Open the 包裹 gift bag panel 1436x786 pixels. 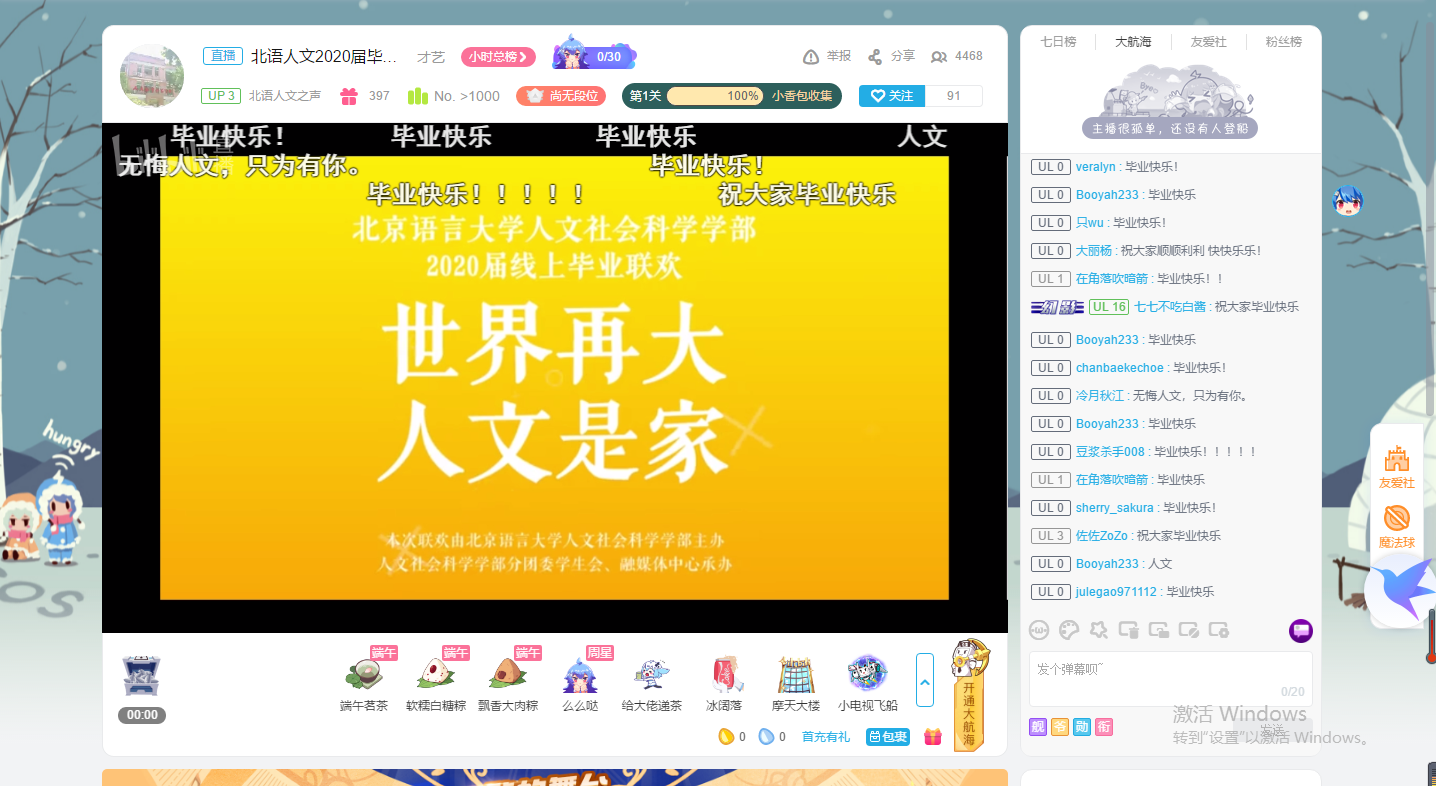(887, 737)
